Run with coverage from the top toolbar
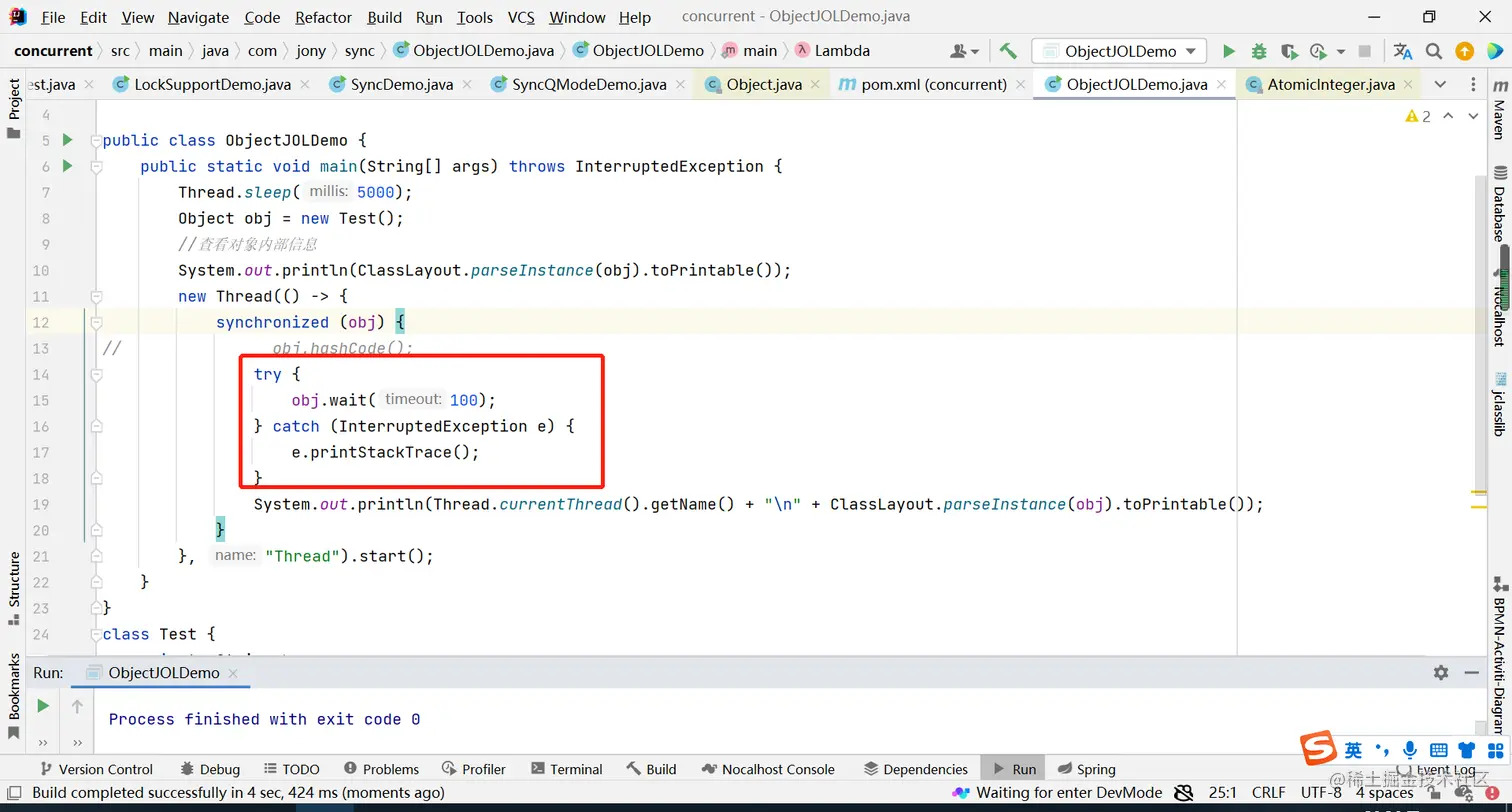Screen dimensions: 1512x812 coord(1289,51)
